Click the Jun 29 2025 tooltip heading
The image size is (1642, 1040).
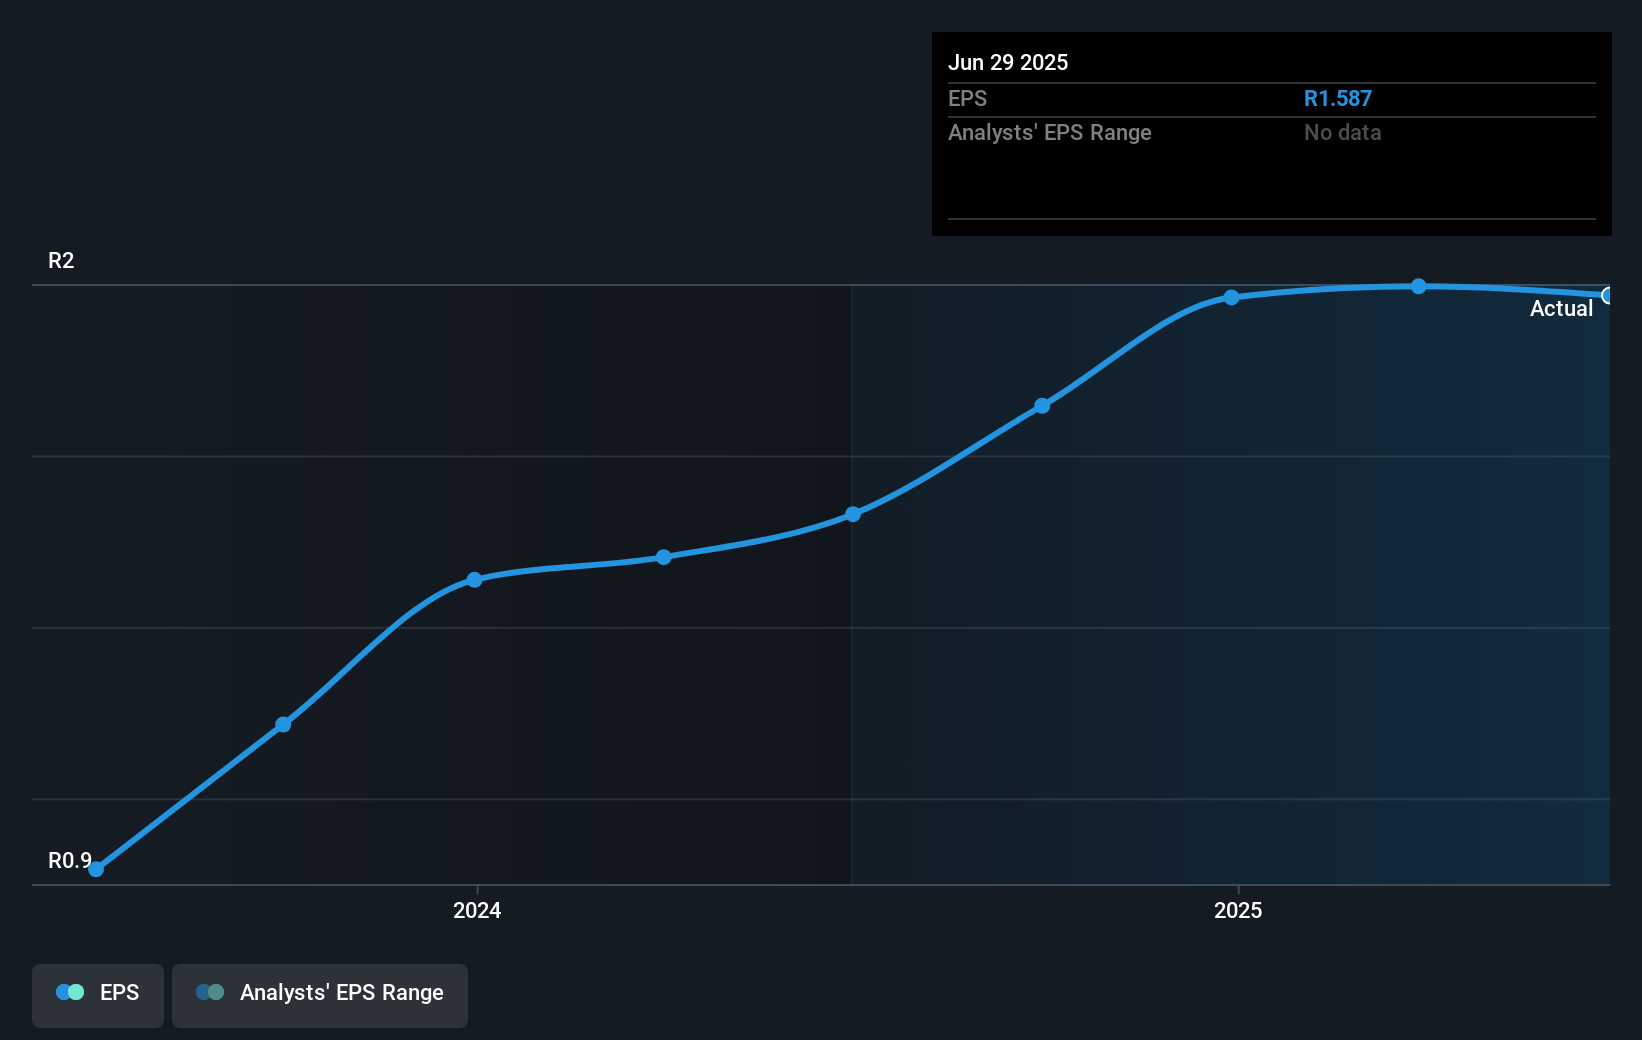point(1008,63)
